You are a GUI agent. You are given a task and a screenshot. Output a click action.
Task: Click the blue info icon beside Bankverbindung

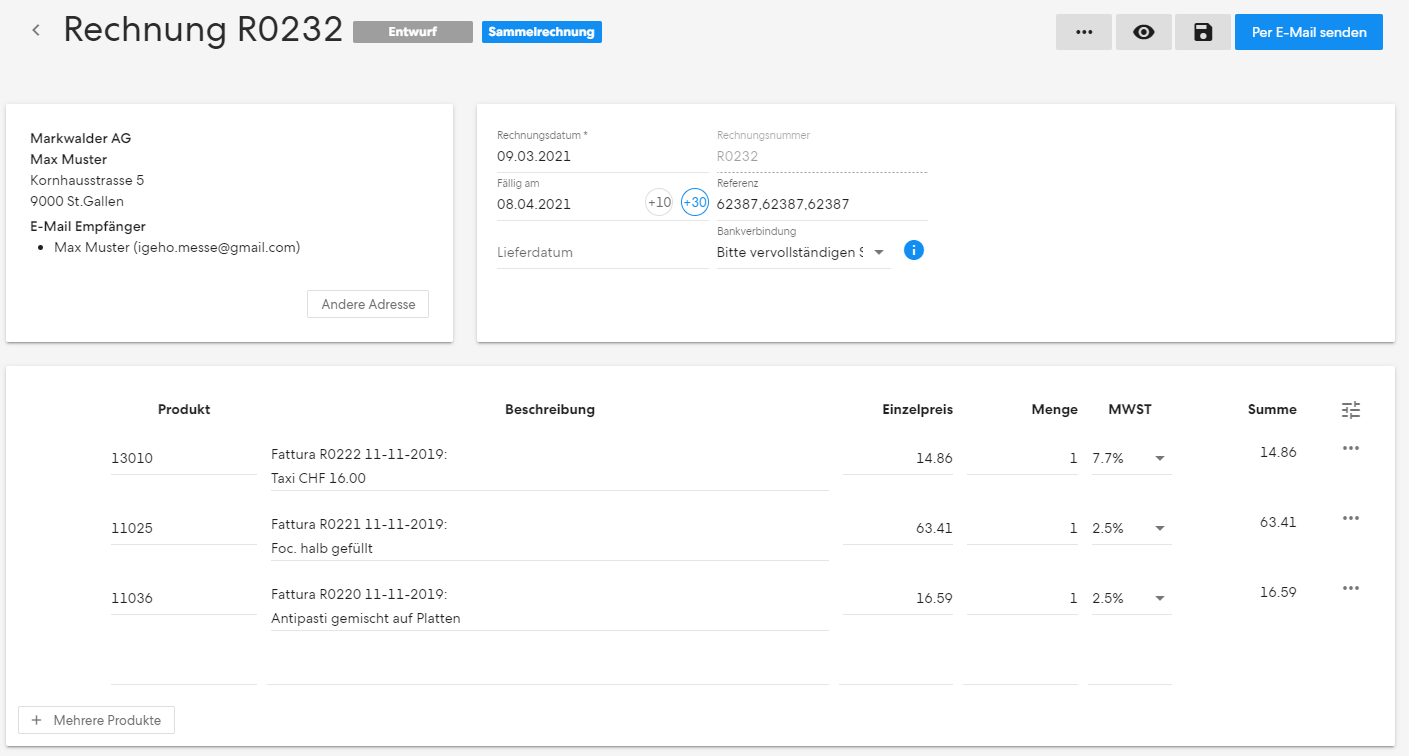[914, 250]
